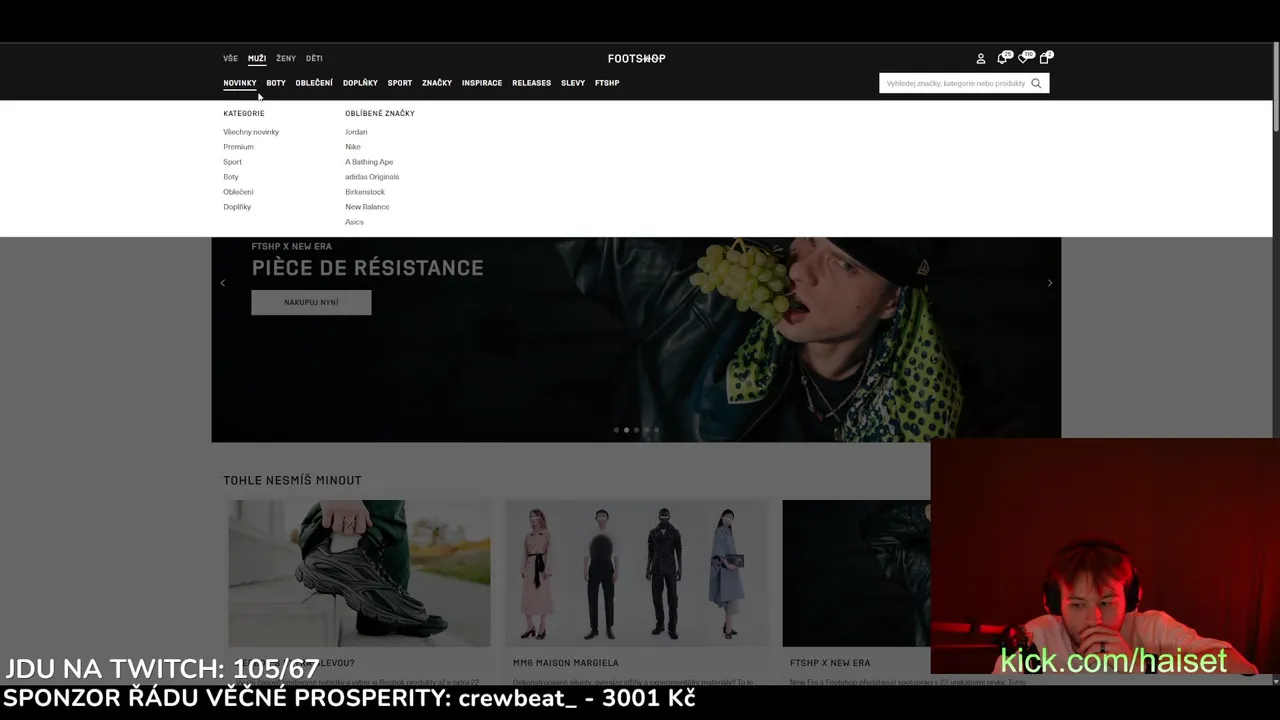Click Premium category link
This screenshot has height=720, width=1280.
(238, 147)
